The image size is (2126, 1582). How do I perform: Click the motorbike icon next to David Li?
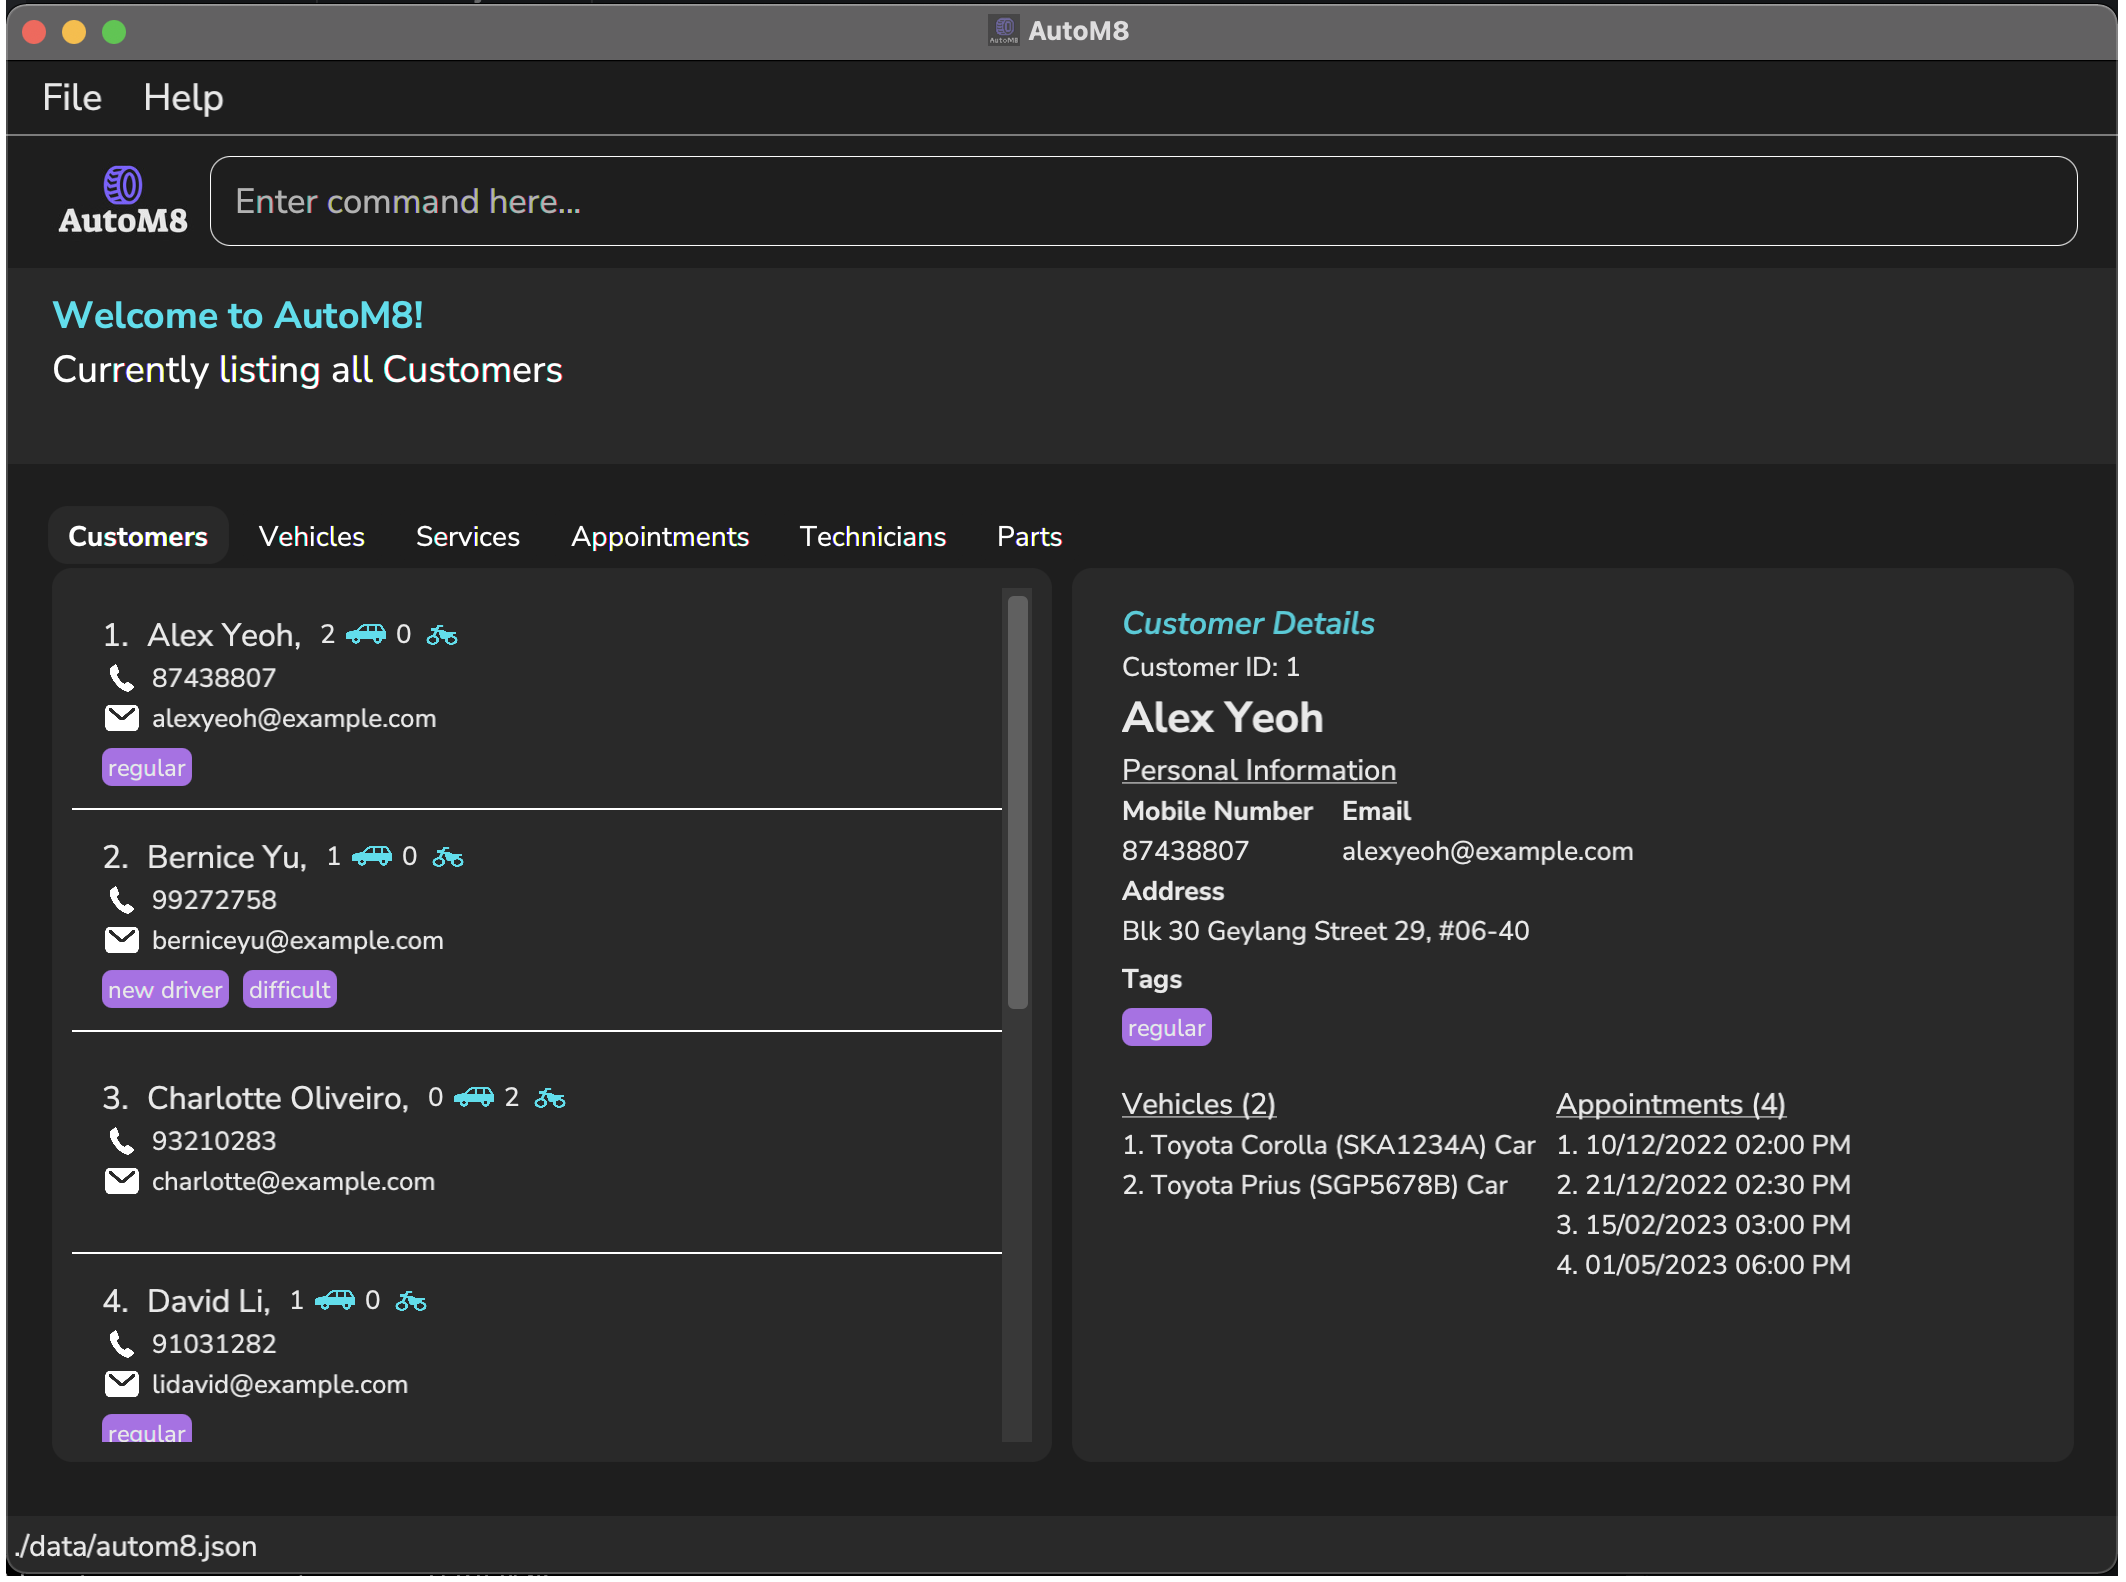pyautogui.click(x=411, y=1300)
